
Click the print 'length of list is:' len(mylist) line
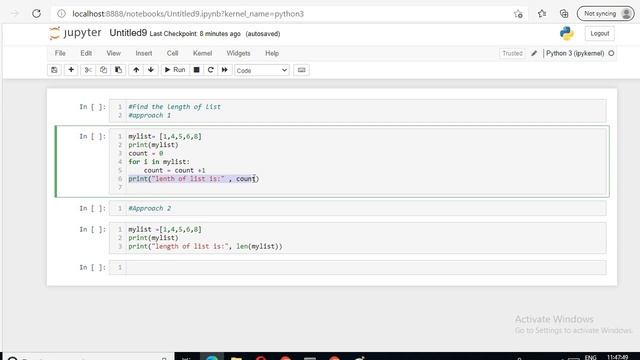[205, 247]
